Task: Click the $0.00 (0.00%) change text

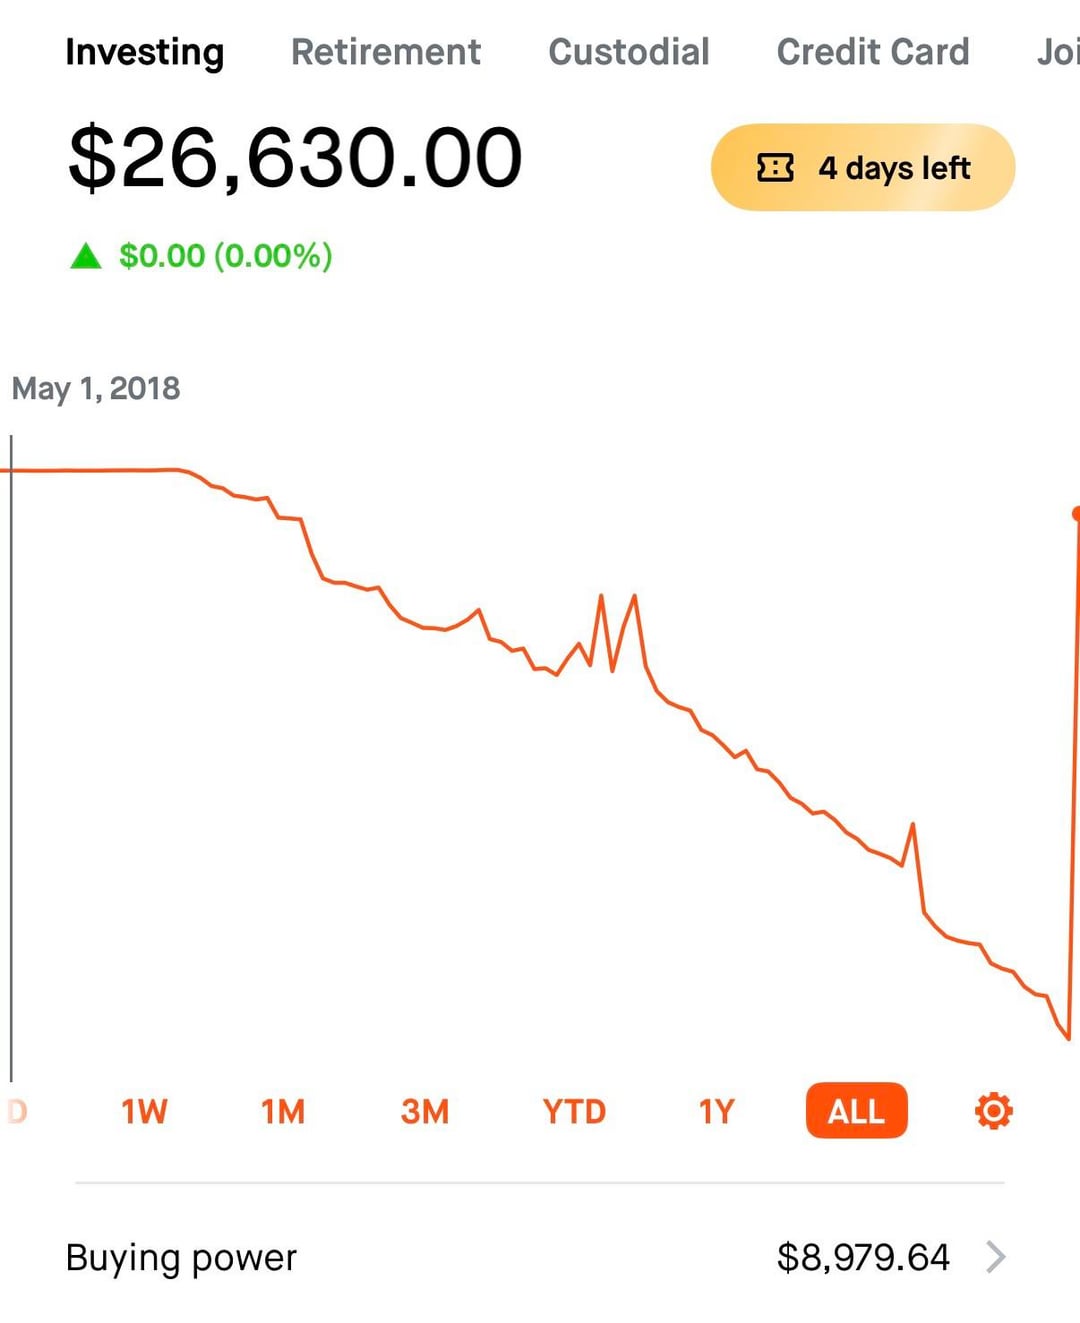Action: 225,256
